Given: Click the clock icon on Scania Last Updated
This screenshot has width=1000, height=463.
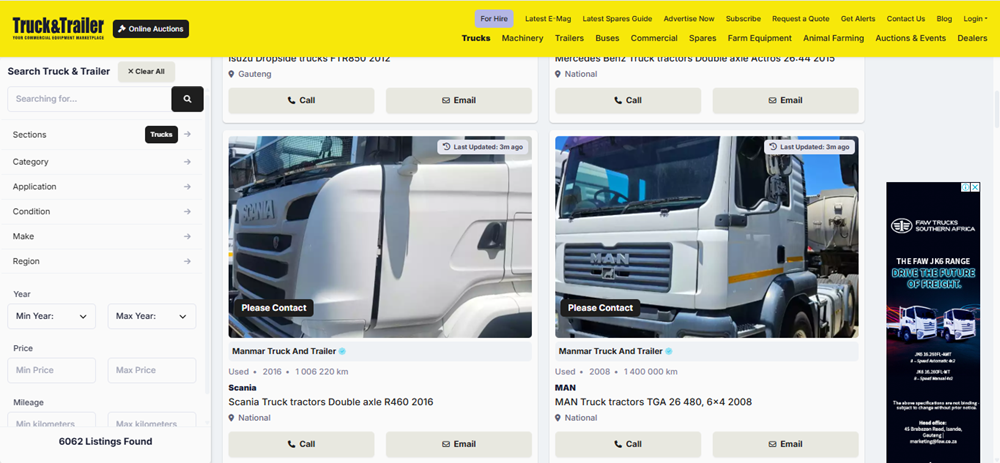Looking at the screenshot, I should (x=446, y=147).
